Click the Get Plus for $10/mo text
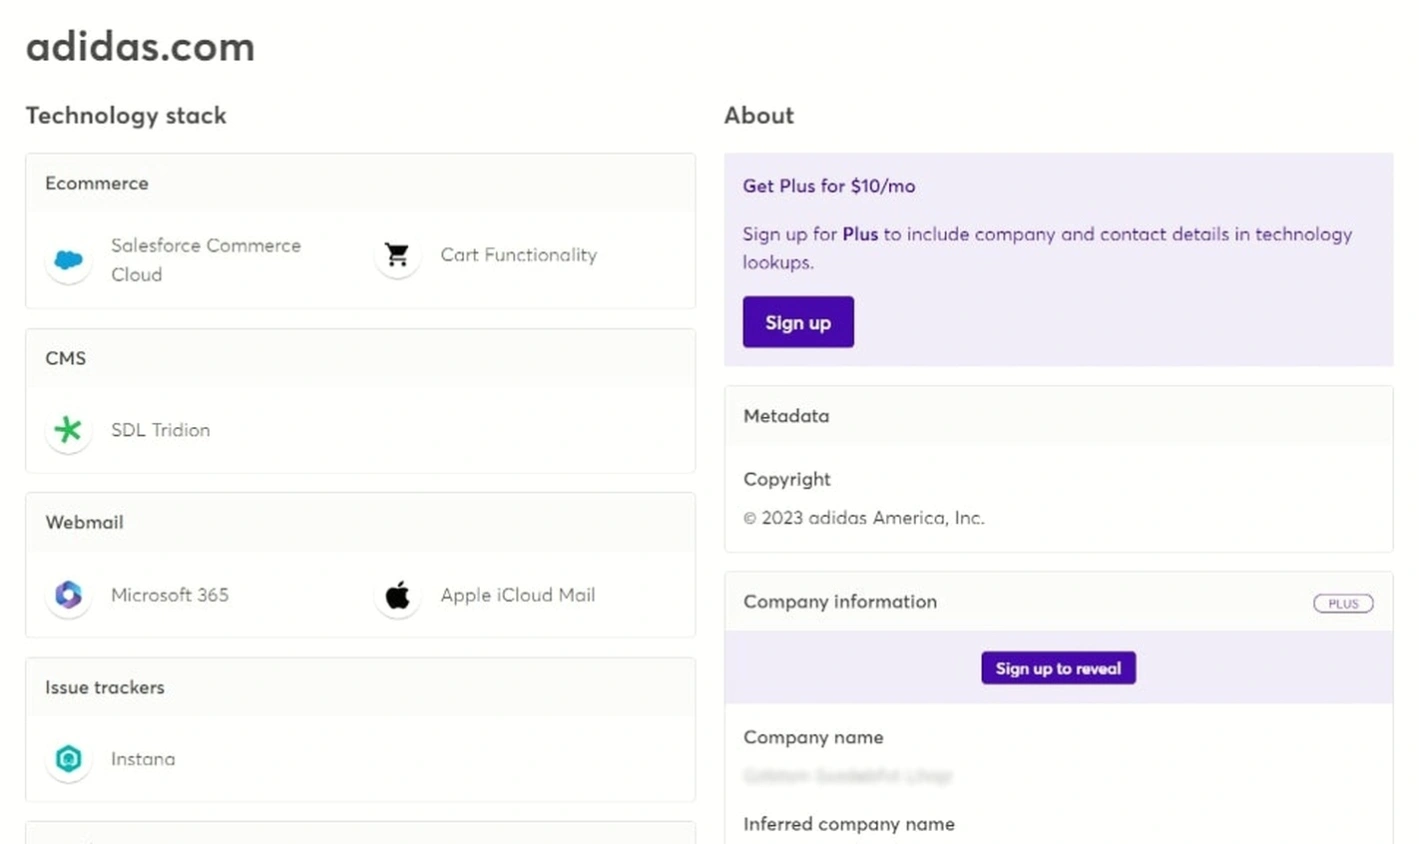 pos(829,186)
